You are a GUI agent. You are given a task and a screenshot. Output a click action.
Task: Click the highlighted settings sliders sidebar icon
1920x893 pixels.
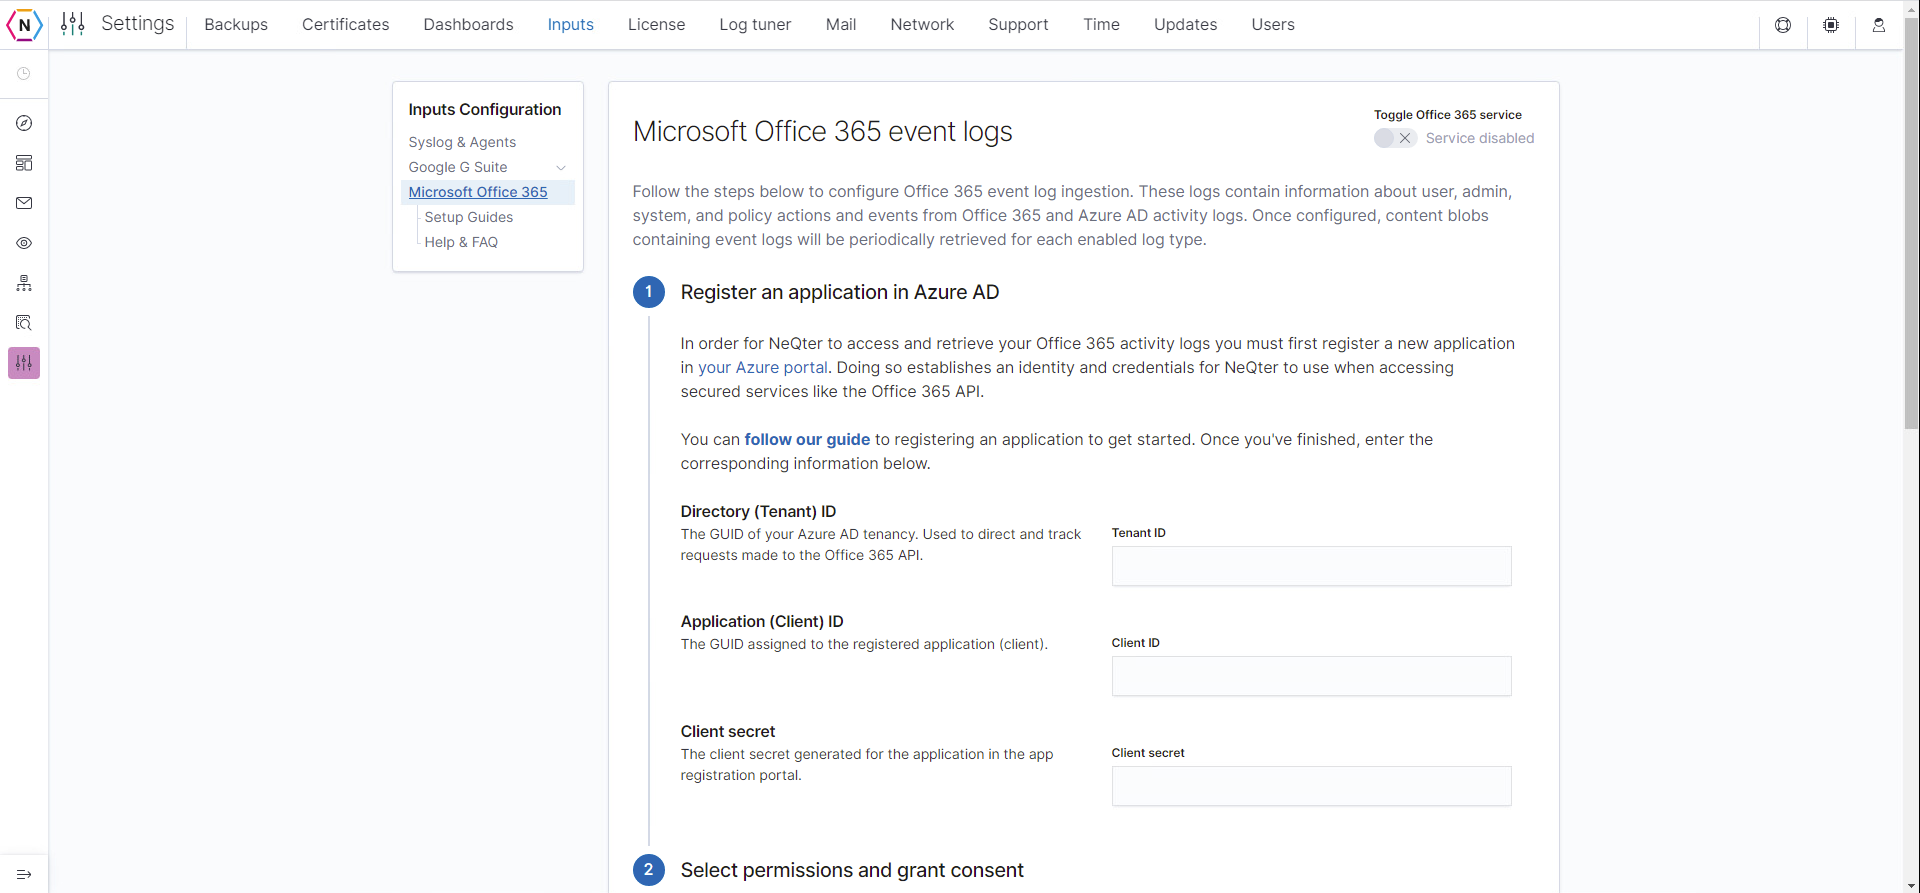(24, 363)
